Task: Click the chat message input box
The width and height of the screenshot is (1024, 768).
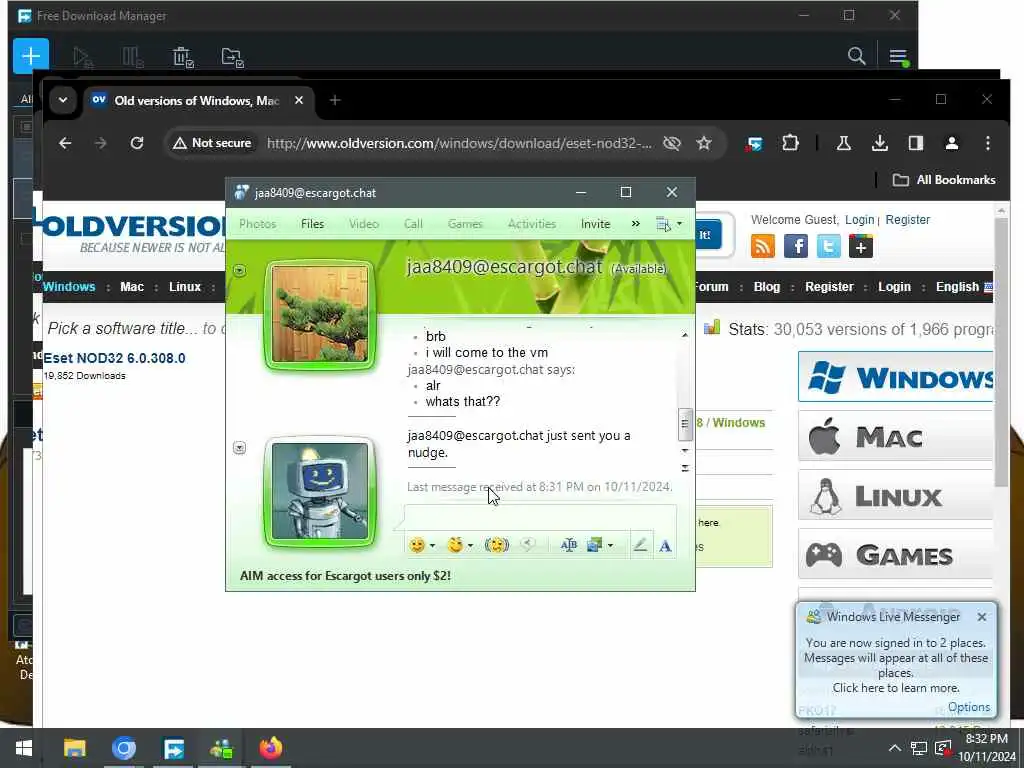Action: (x=540, y=518)
